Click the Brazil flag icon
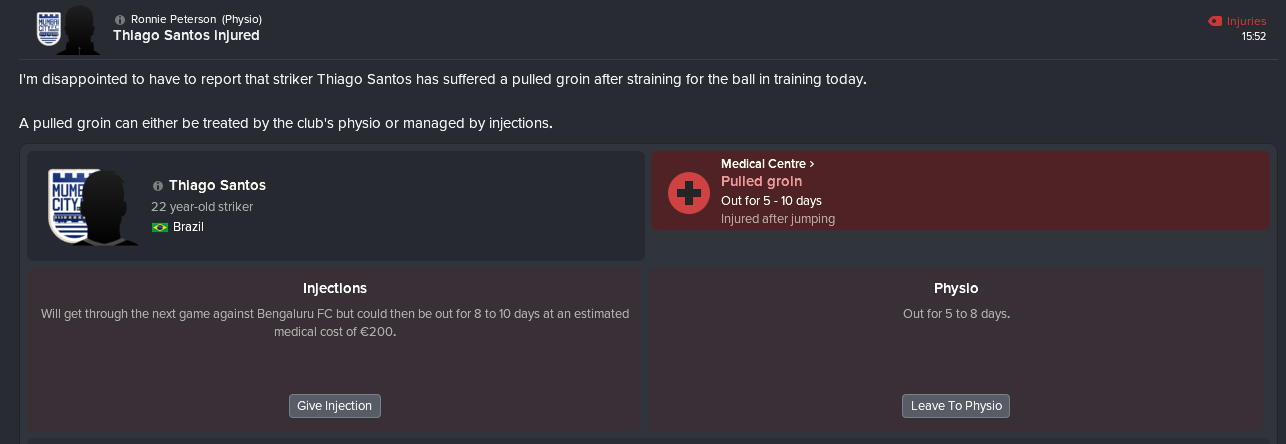The width and height of the screenshot is (1286, 444). pos(159,227)
